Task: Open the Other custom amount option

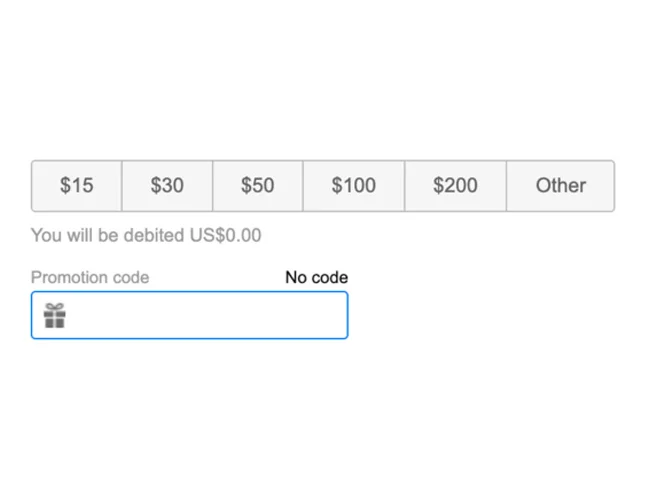Action: point(561,186)
